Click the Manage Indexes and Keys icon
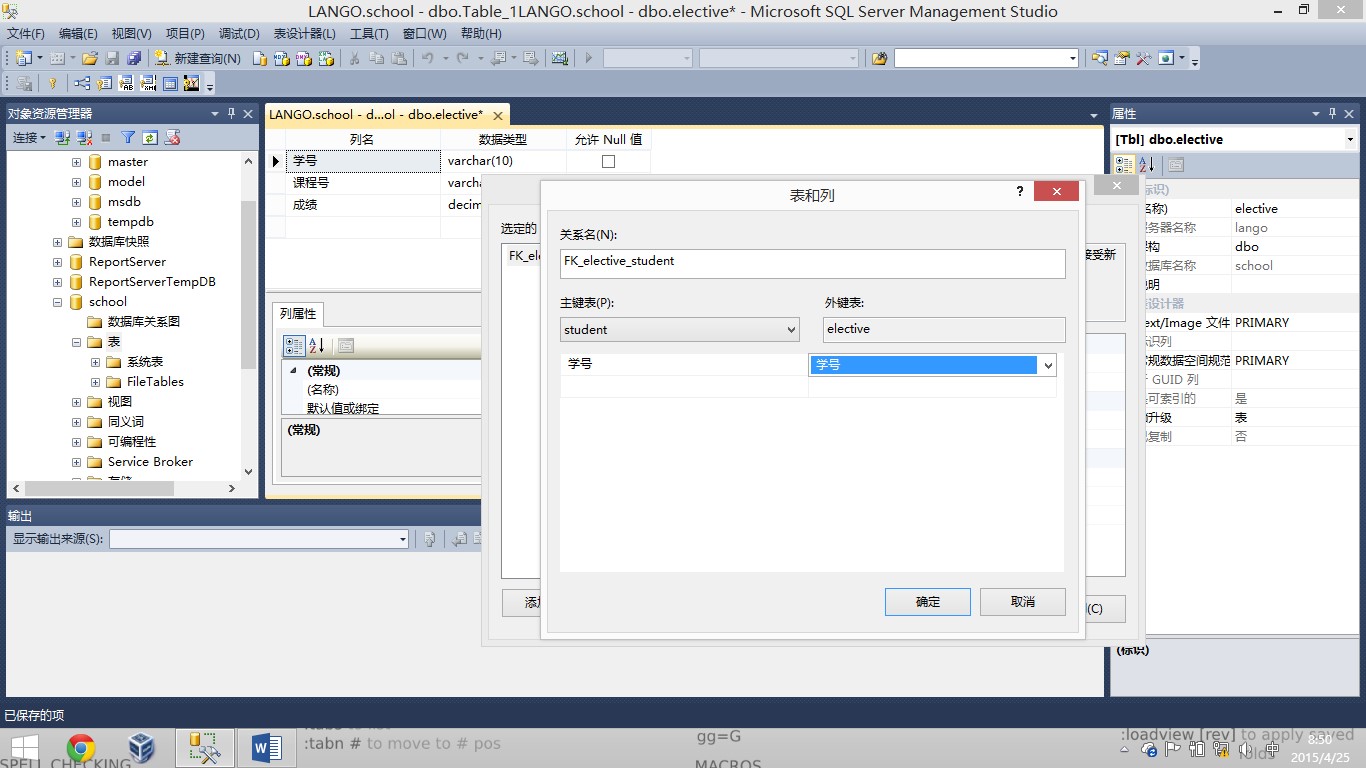Screen dimensions: 1366x768 tap(104, 83)
